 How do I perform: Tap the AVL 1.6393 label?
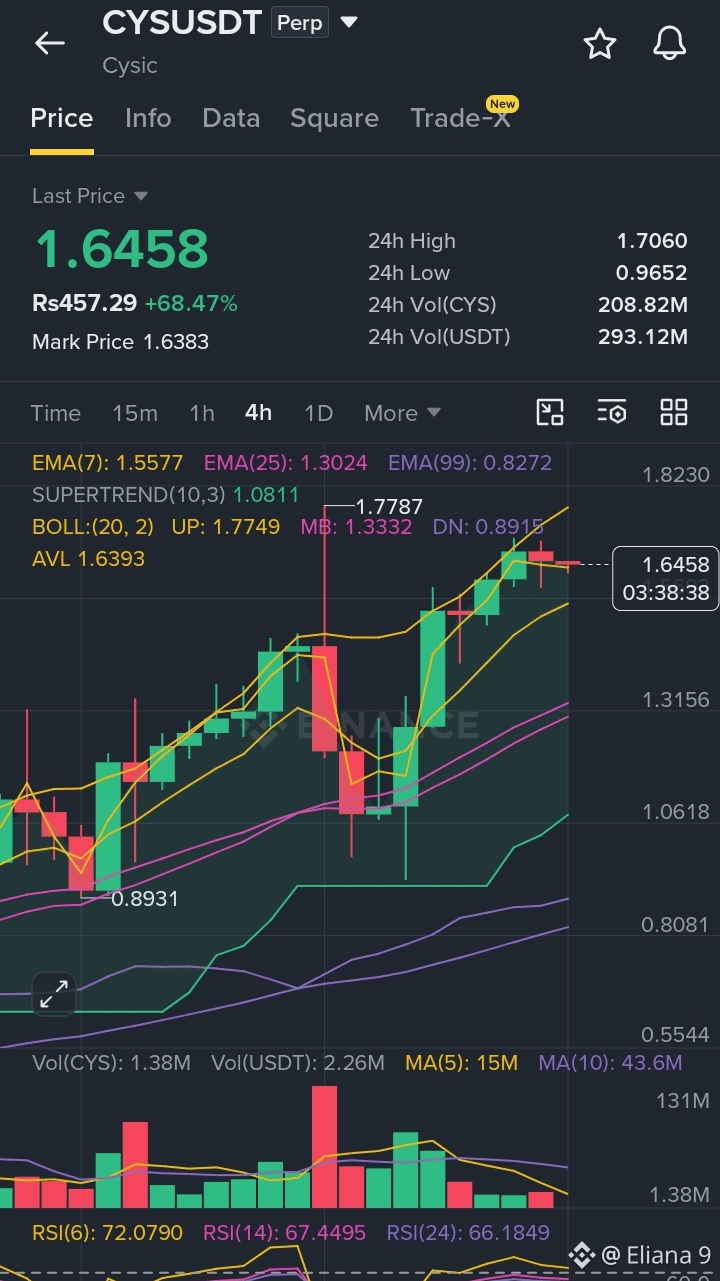click(88, 559)
